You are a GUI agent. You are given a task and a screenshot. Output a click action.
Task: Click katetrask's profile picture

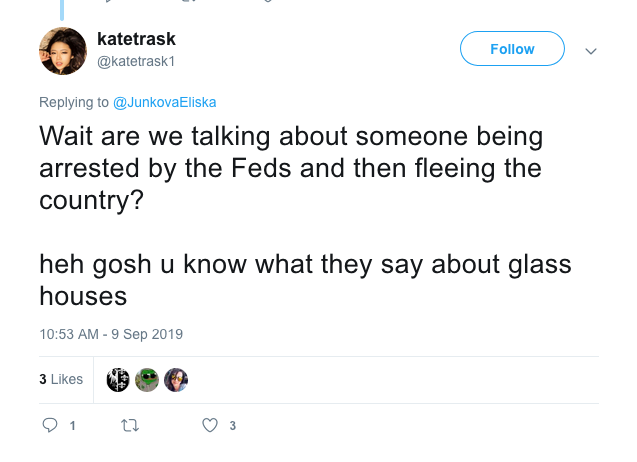(x=62, y=51)
